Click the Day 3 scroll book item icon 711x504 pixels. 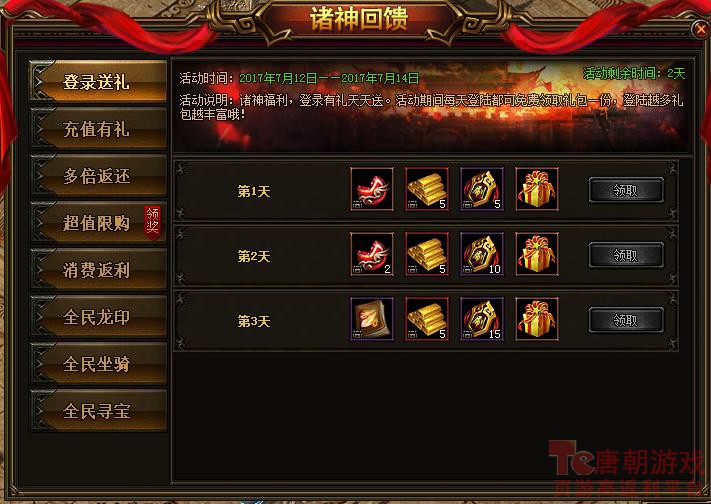372,319
